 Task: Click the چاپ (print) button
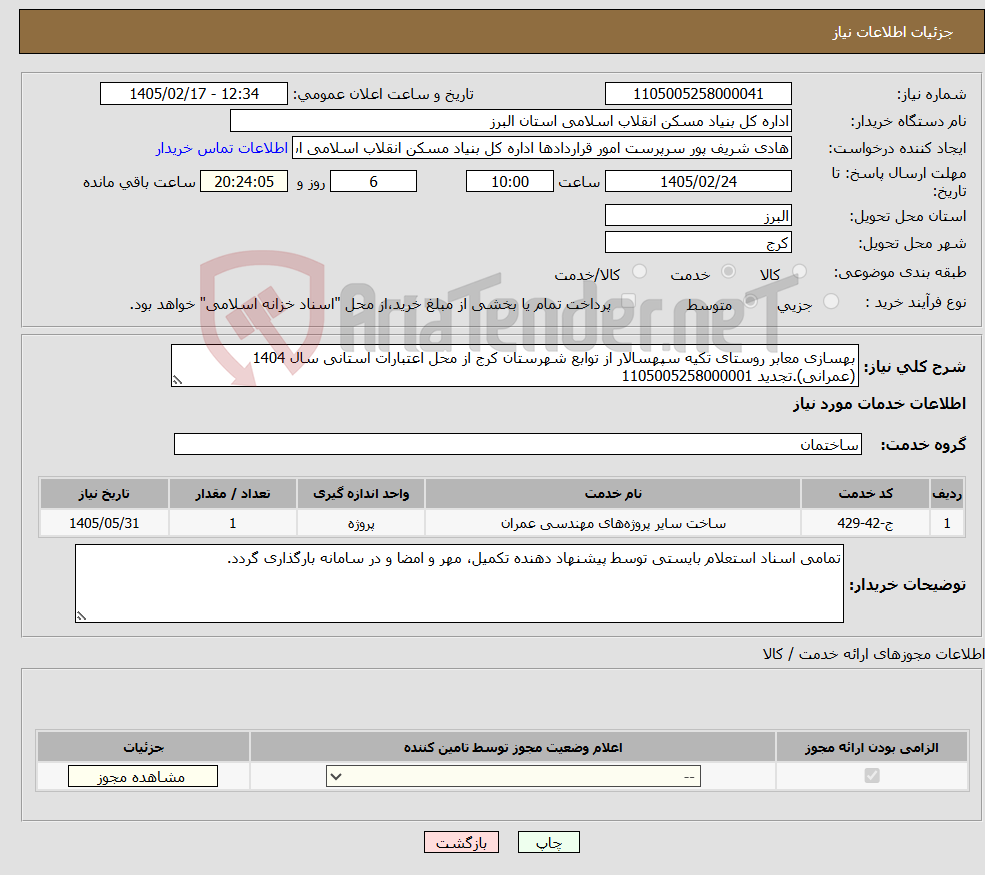(548, 842)
